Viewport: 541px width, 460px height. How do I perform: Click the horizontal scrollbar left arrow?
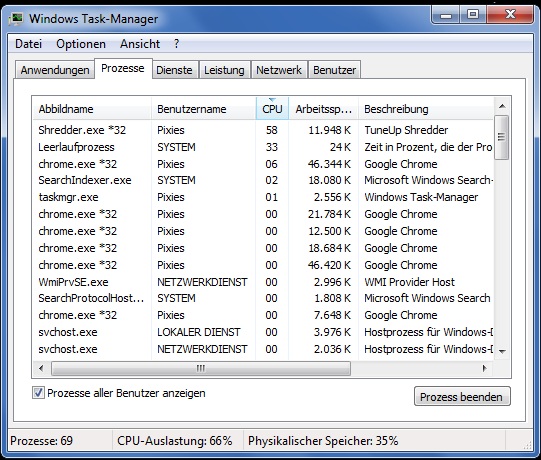pyautogui.click(x=41, y=368)
